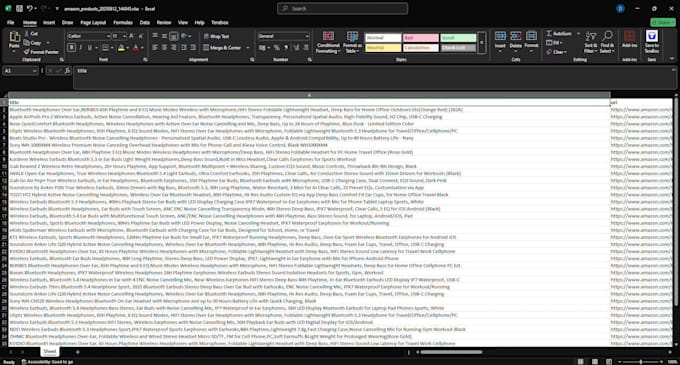Open the Terabox ribbon tab
680x365 pixels.
pyautogui.click(x=220, y=23)
